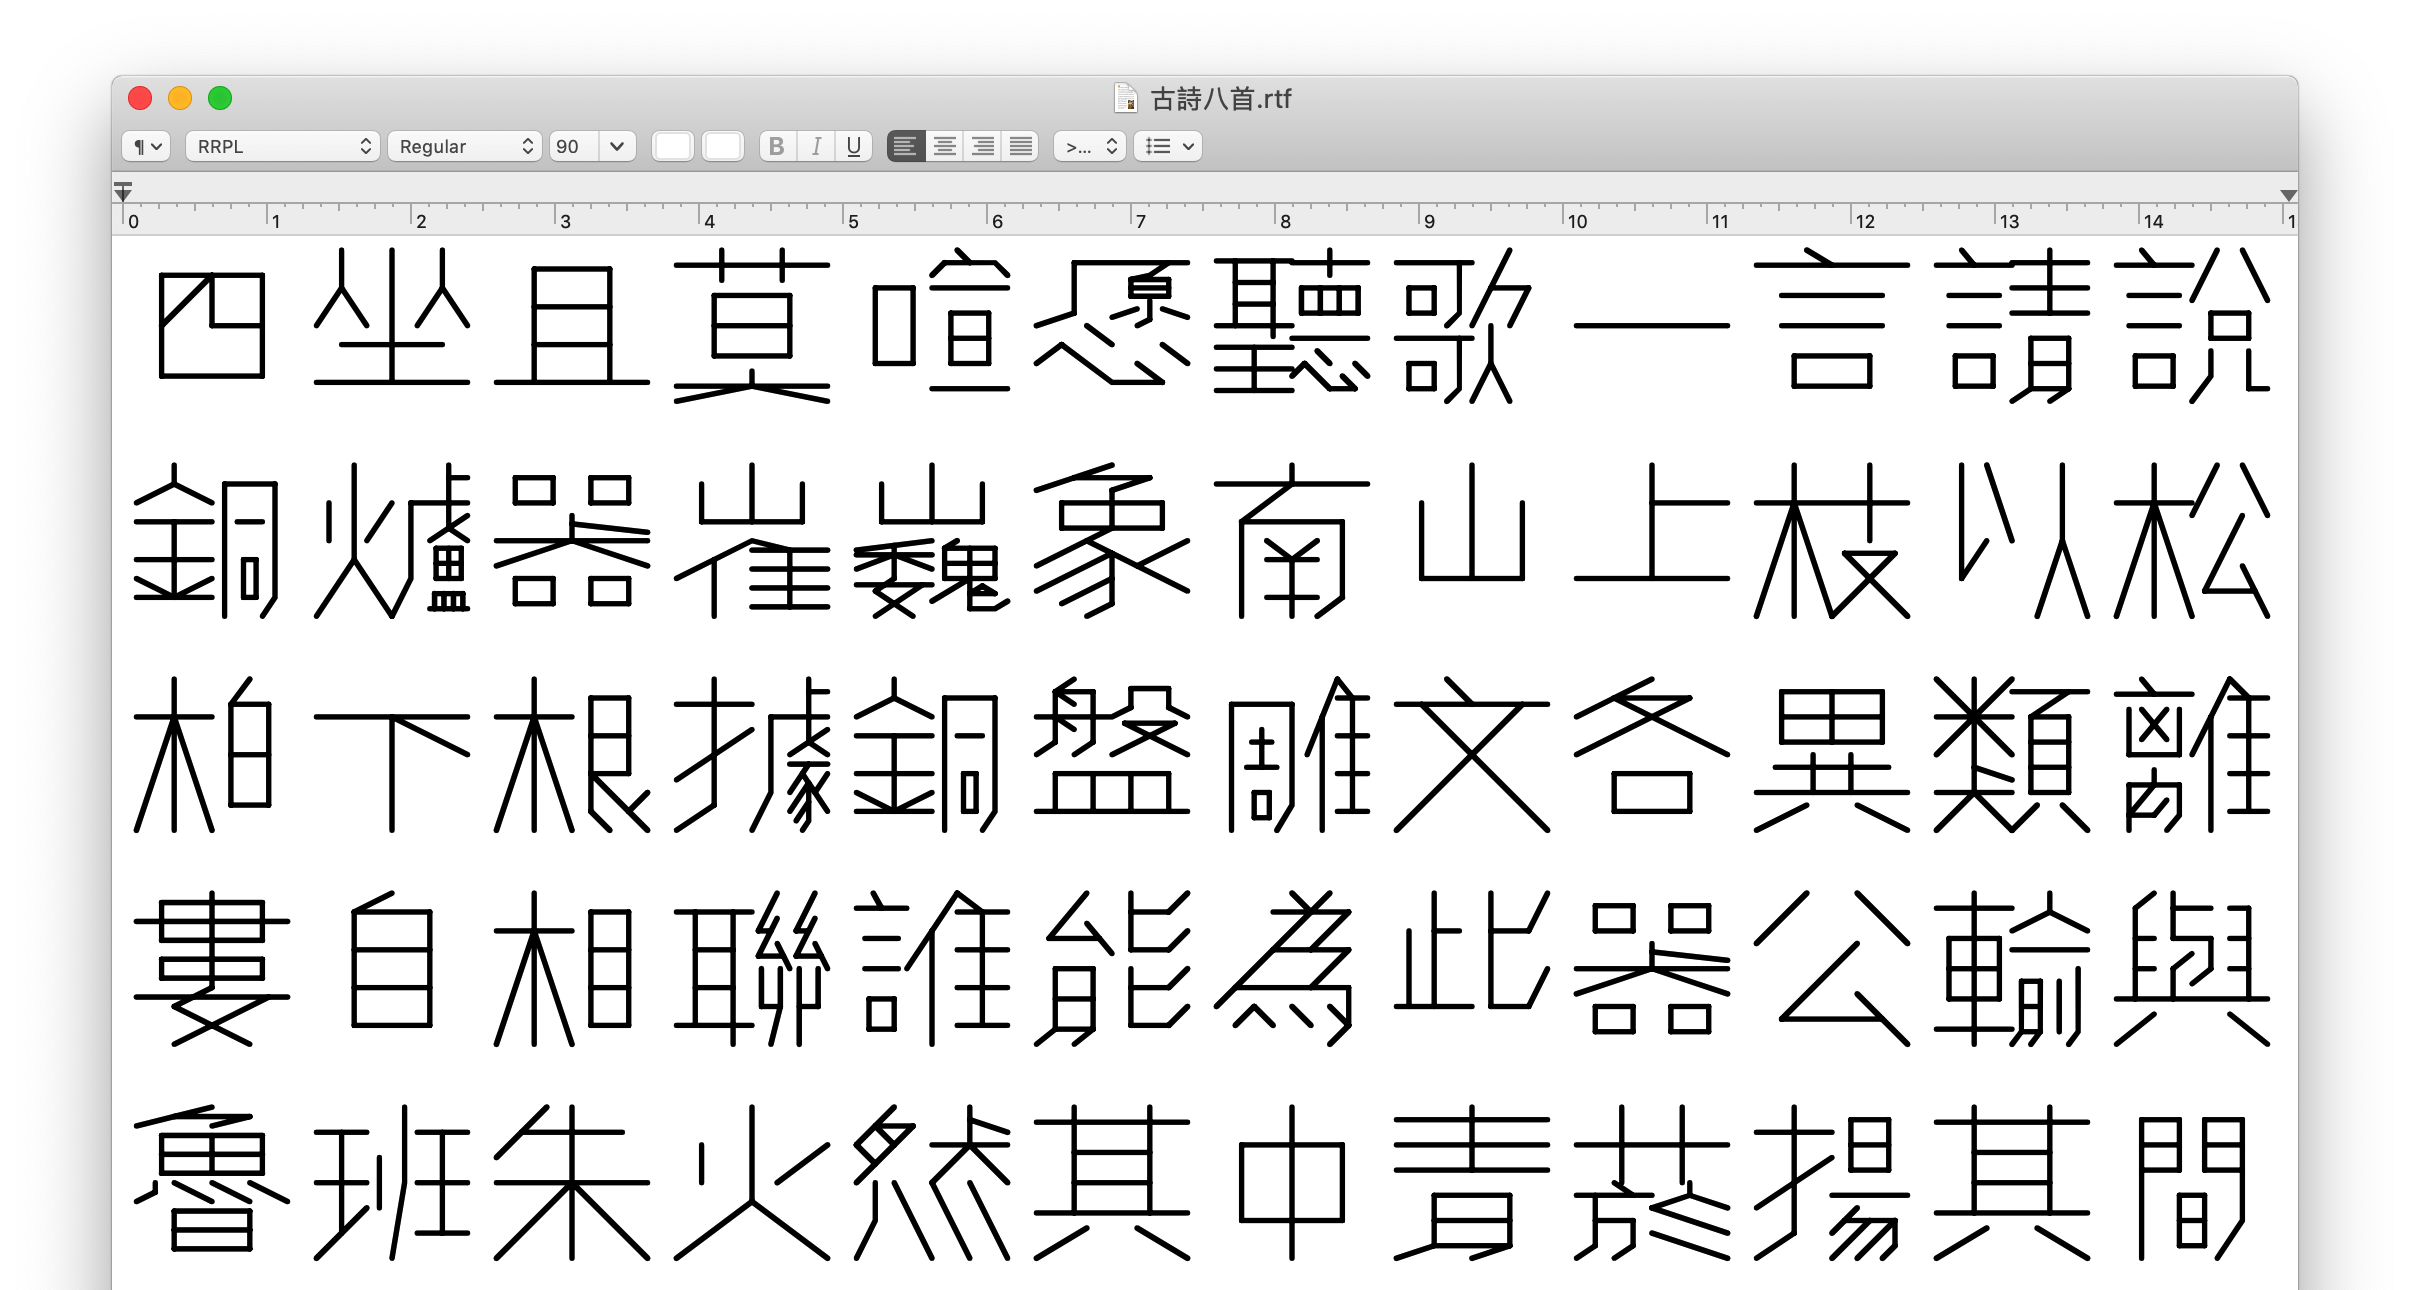Open the list bullets and numbering menu
Screen dimensions: 2410x1290
pos(1168,146)
